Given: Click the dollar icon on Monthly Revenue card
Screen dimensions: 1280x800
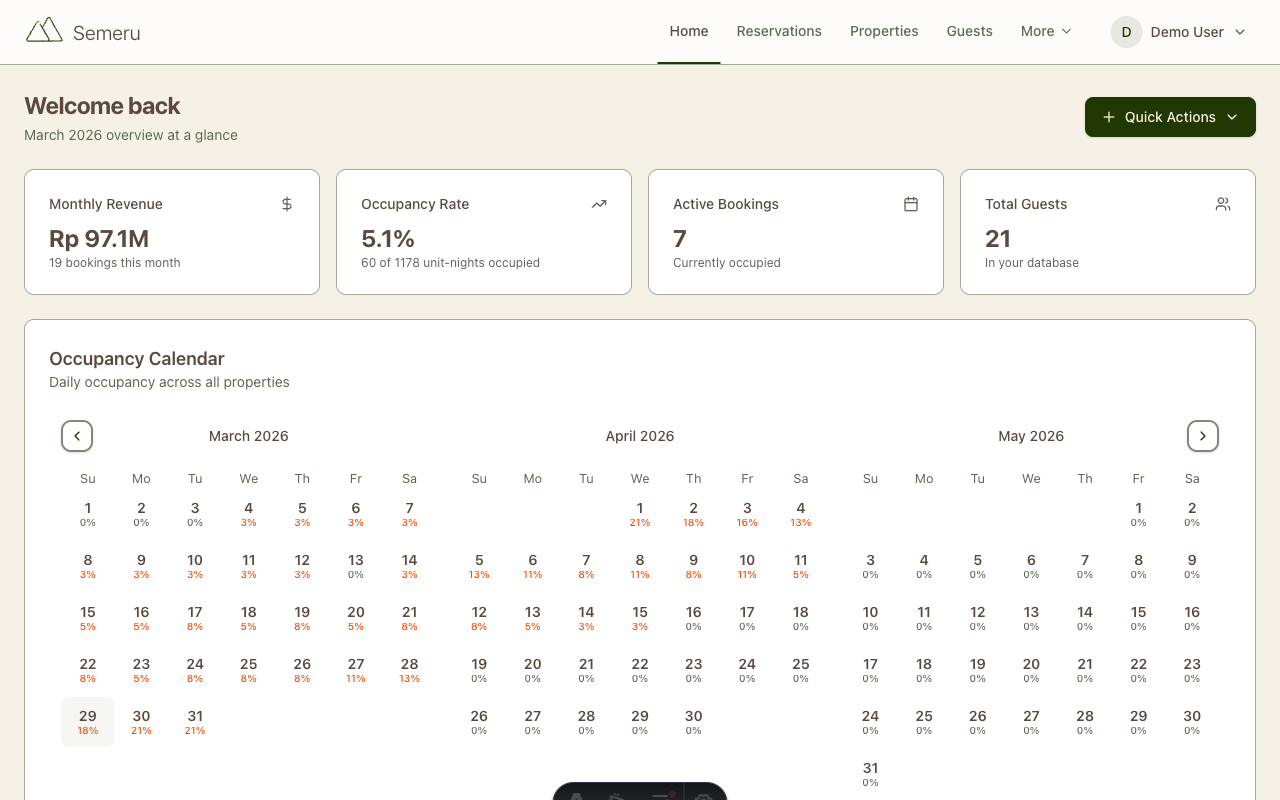Looking at the screenshot, I should (287, 204).
